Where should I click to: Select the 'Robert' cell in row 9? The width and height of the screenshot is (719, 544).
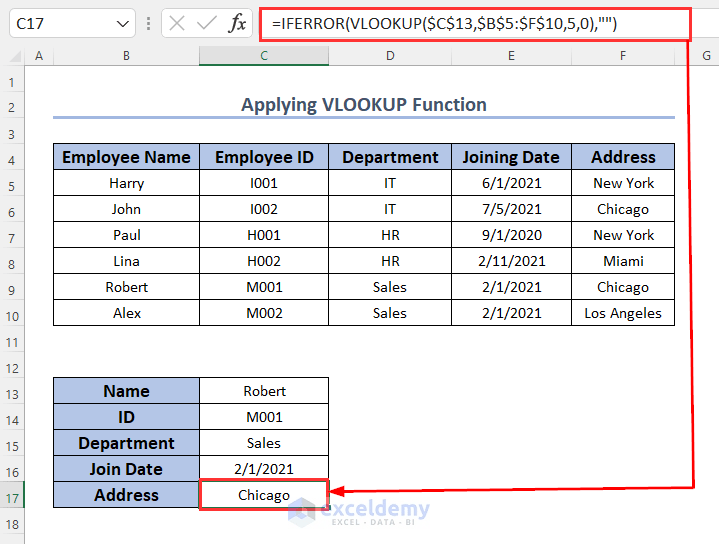[x=126, y=287]
